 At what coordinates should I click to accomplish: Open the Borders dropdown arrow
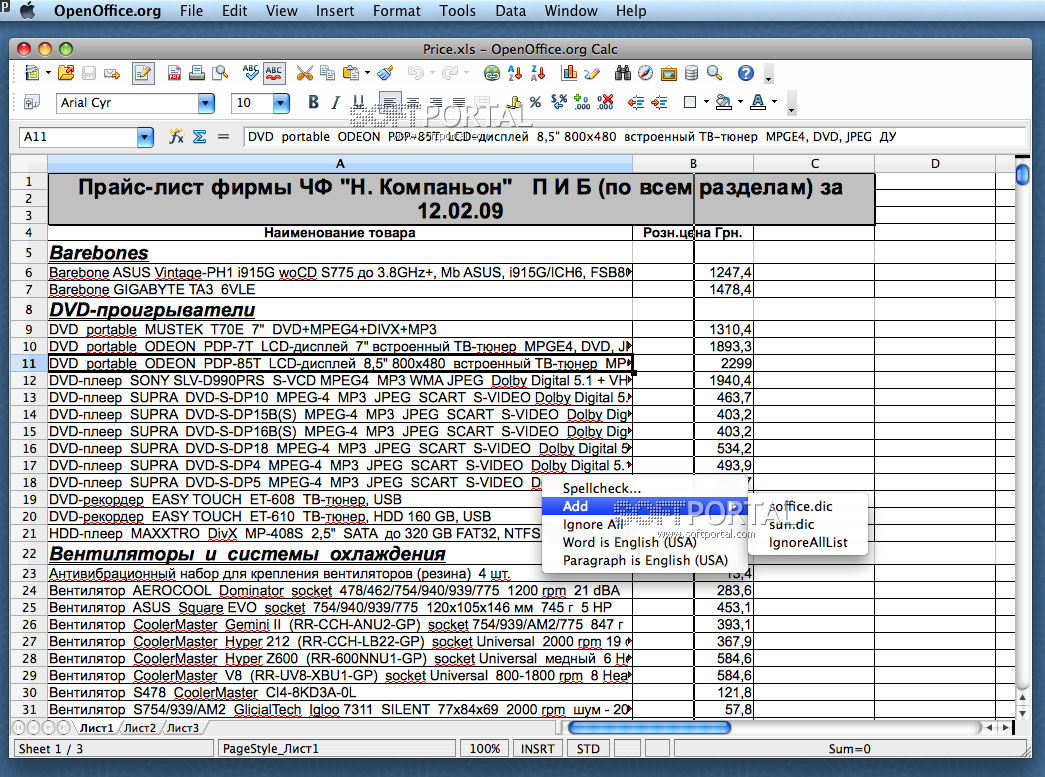tap(706, 102)
